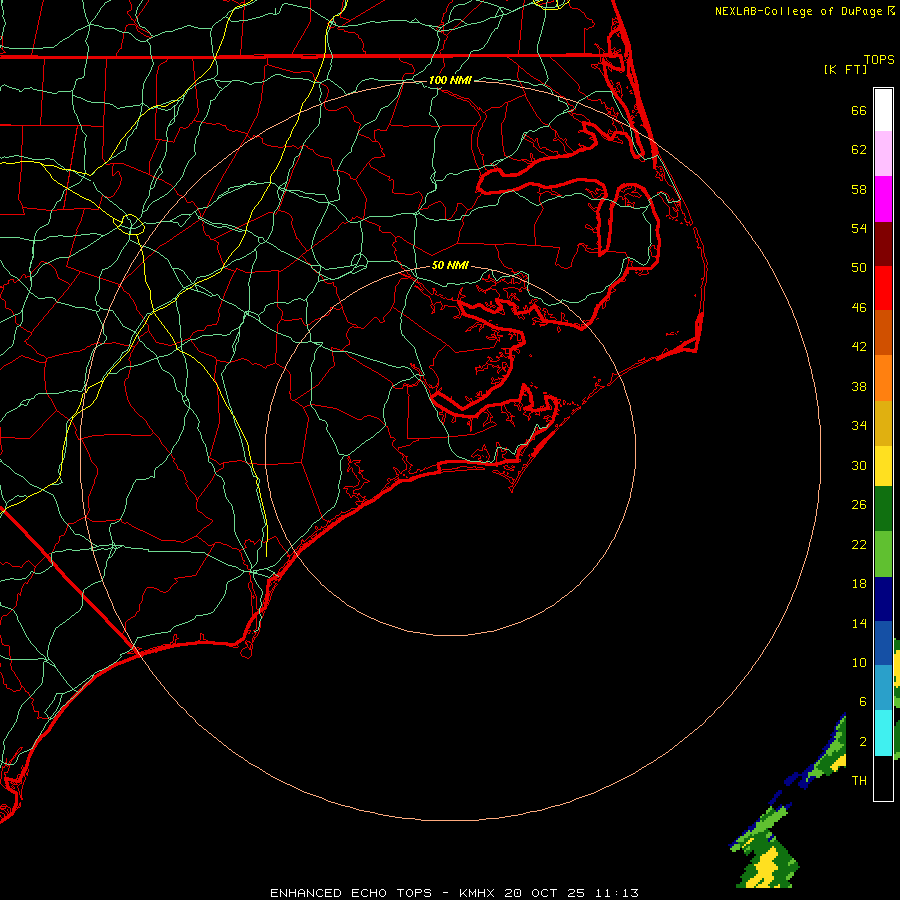This screenshot has width=900, height=900.
Task: Click the [K FT] units label
Action: [x=845, y=69]
